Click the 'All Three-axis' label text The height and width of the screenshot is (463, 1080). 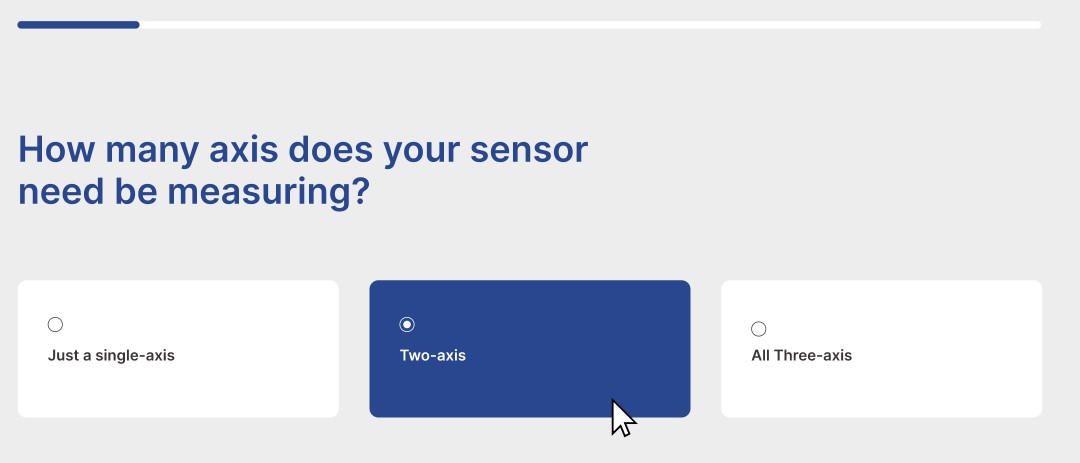(x=802, y=356)
